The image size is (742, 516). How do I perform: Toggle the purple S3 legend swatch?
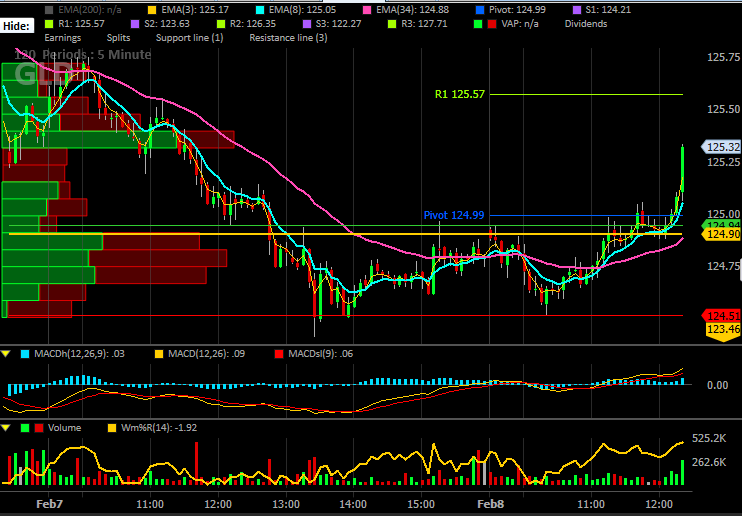[306, 24]
